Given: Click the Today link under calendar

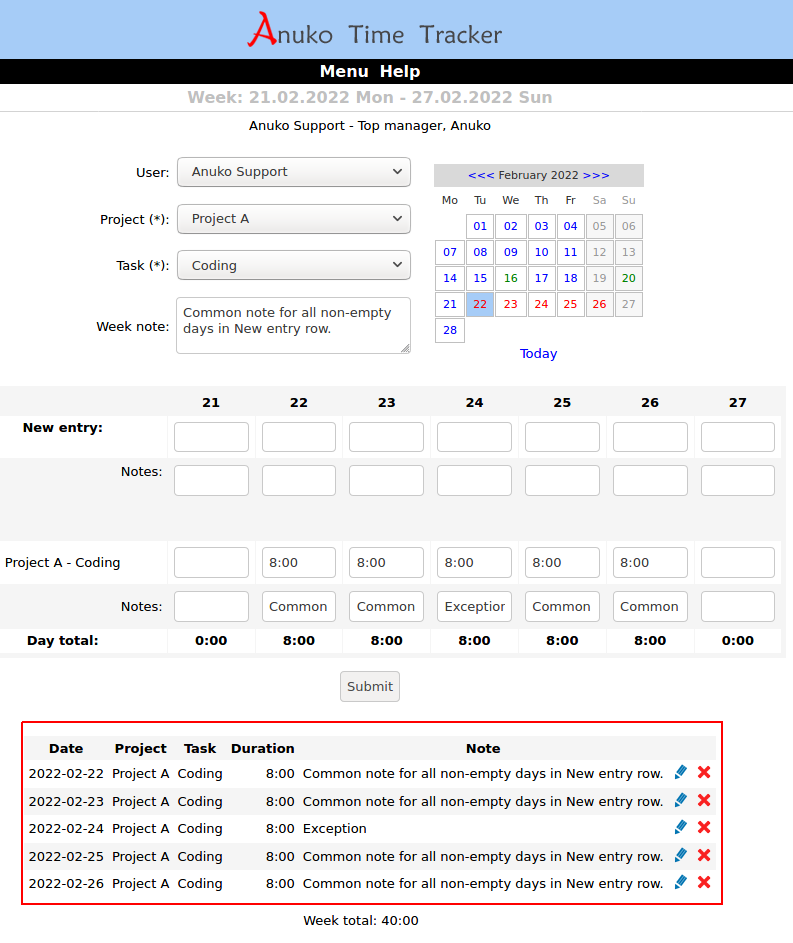Looking at the screenshot, I should [x=538, y=354].
